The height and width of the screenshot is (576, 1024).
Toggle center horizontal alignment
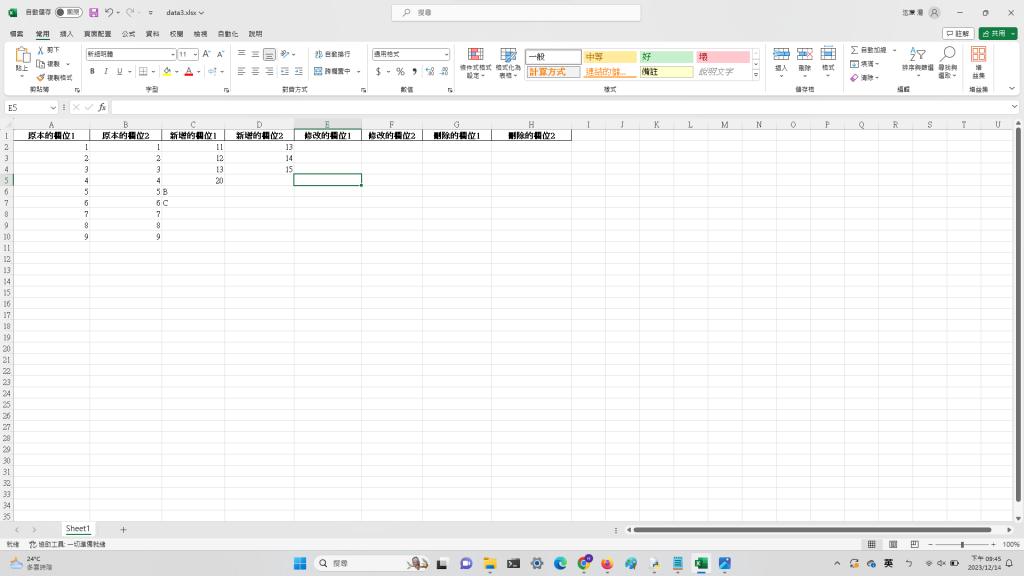click(255, 71)
